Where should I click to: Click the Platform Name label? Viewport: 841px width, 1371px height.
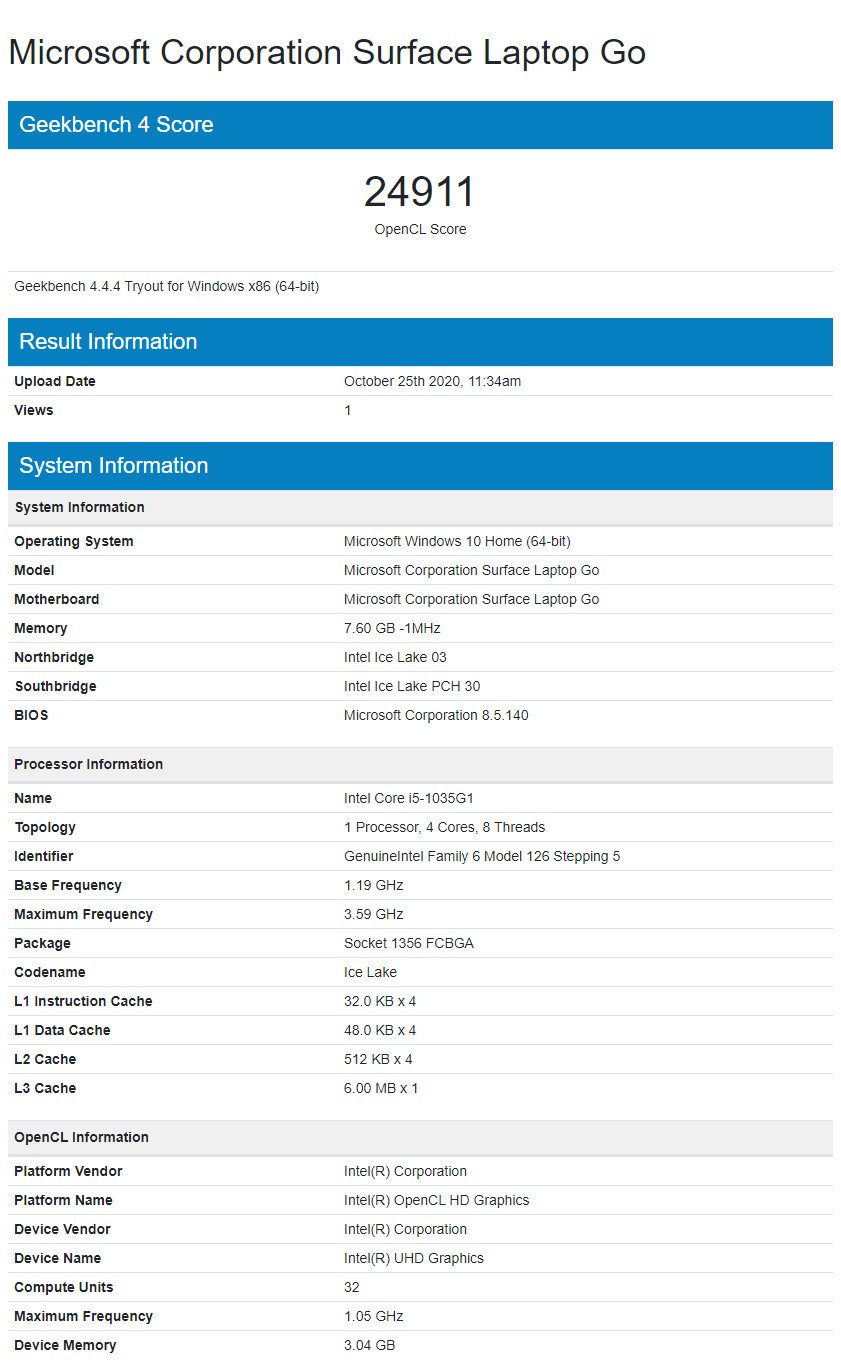click(x=63, y=1200)
